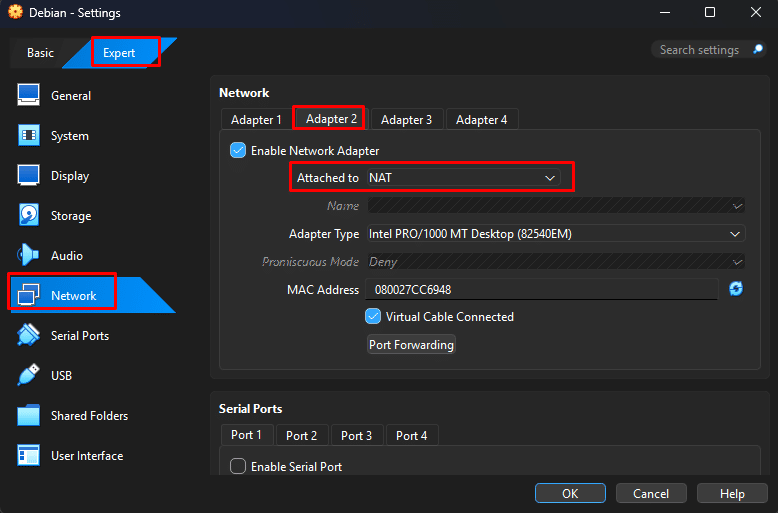Open the User Interface window icon
778x513 pixels.
tap(28, 455)
